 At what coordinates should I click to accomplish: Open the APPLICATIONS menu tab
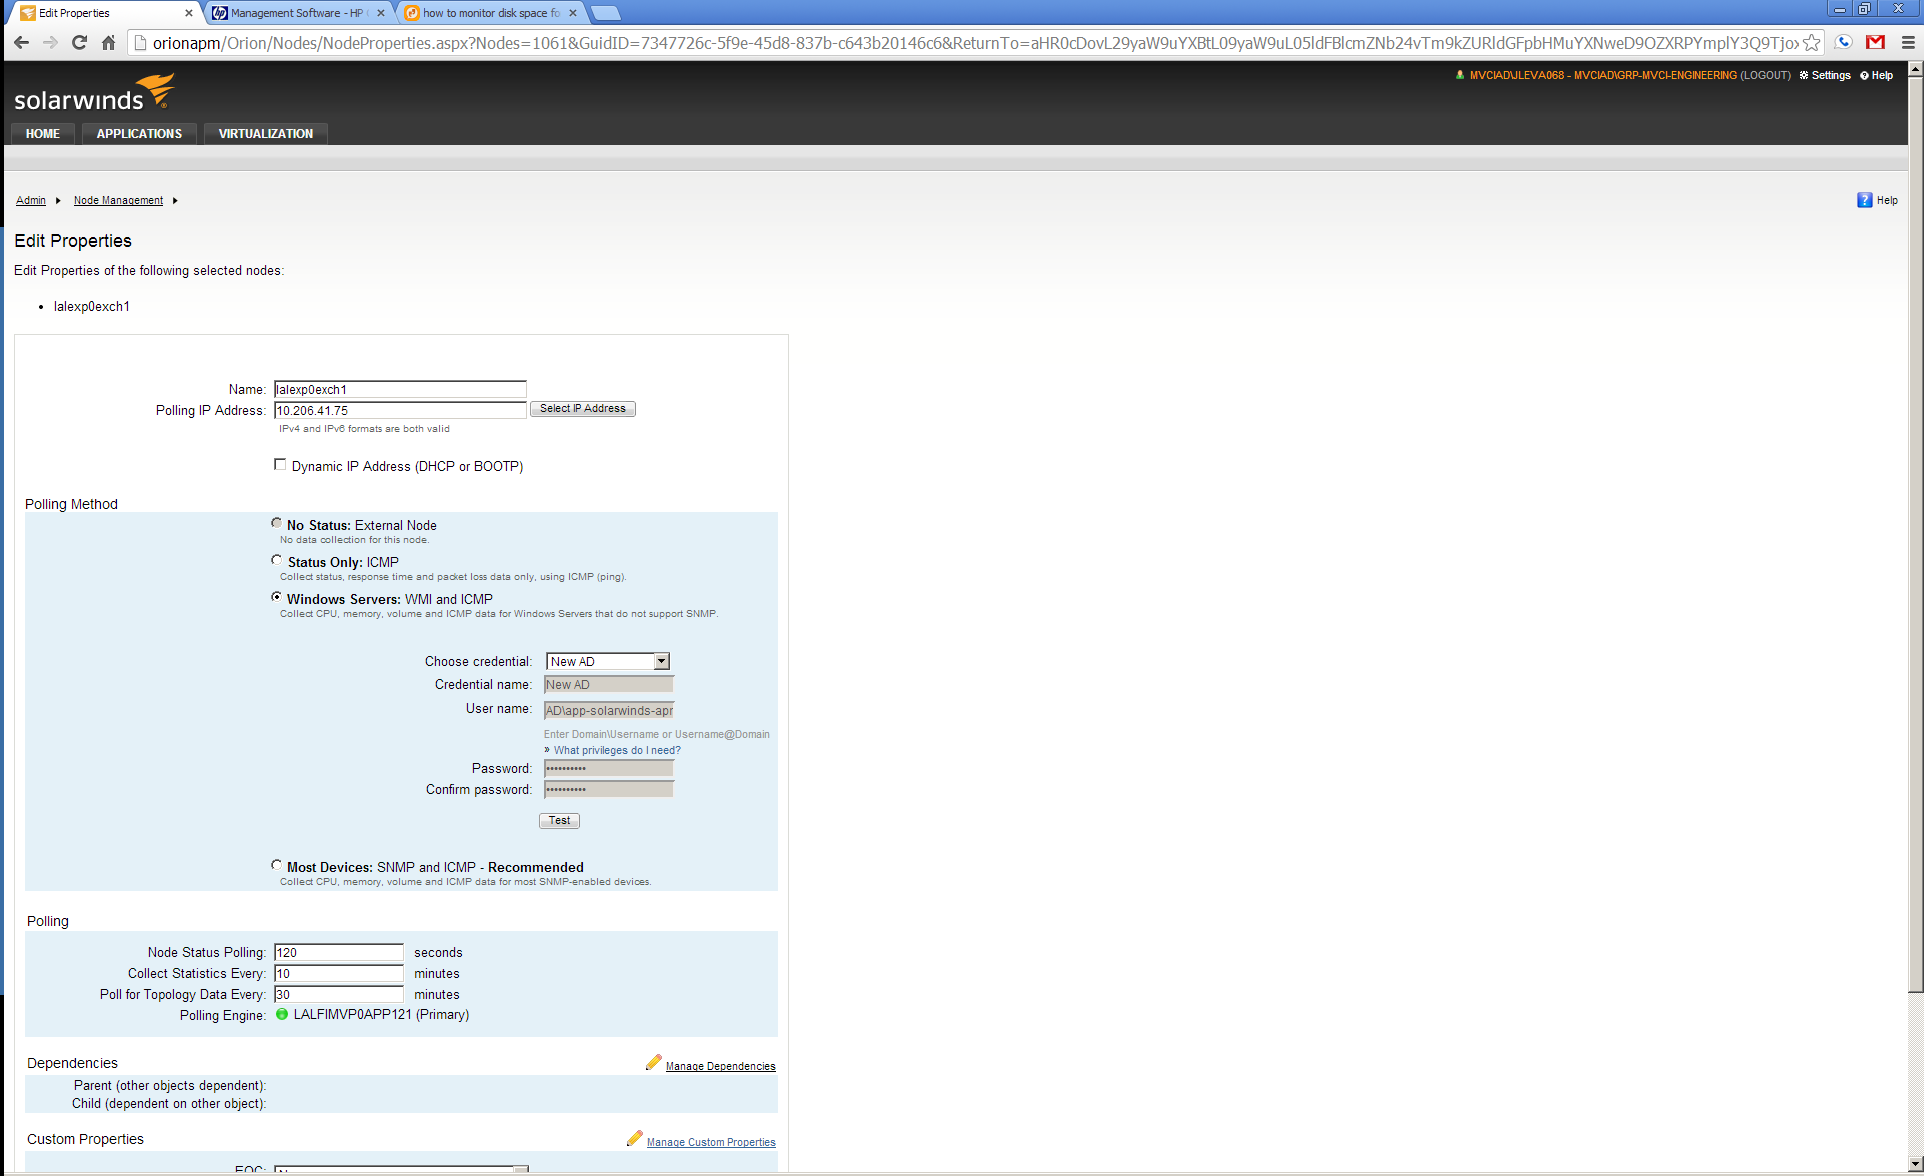pyautogui.click(x=139, y=134)
